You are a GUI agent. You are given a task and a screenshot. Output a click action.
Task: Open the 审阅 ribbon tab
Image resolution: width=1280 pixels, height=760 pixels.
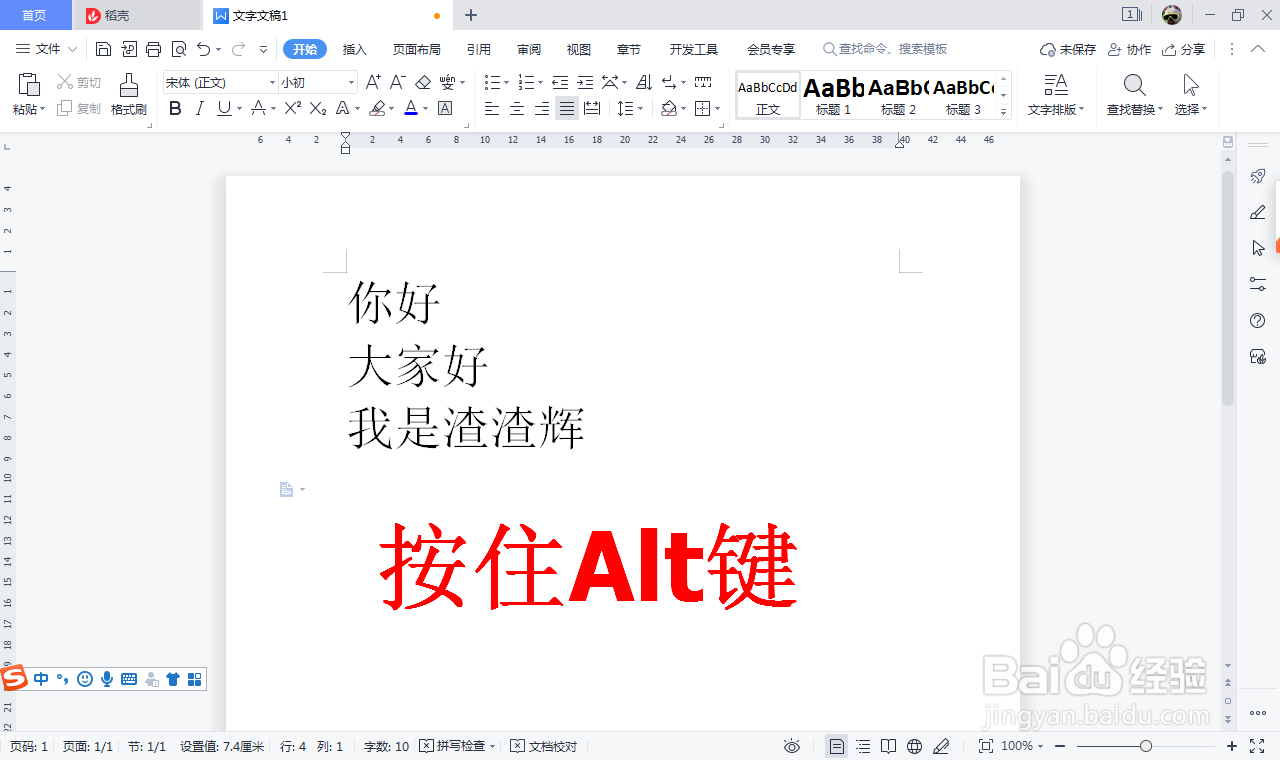(x=528, y=48)
